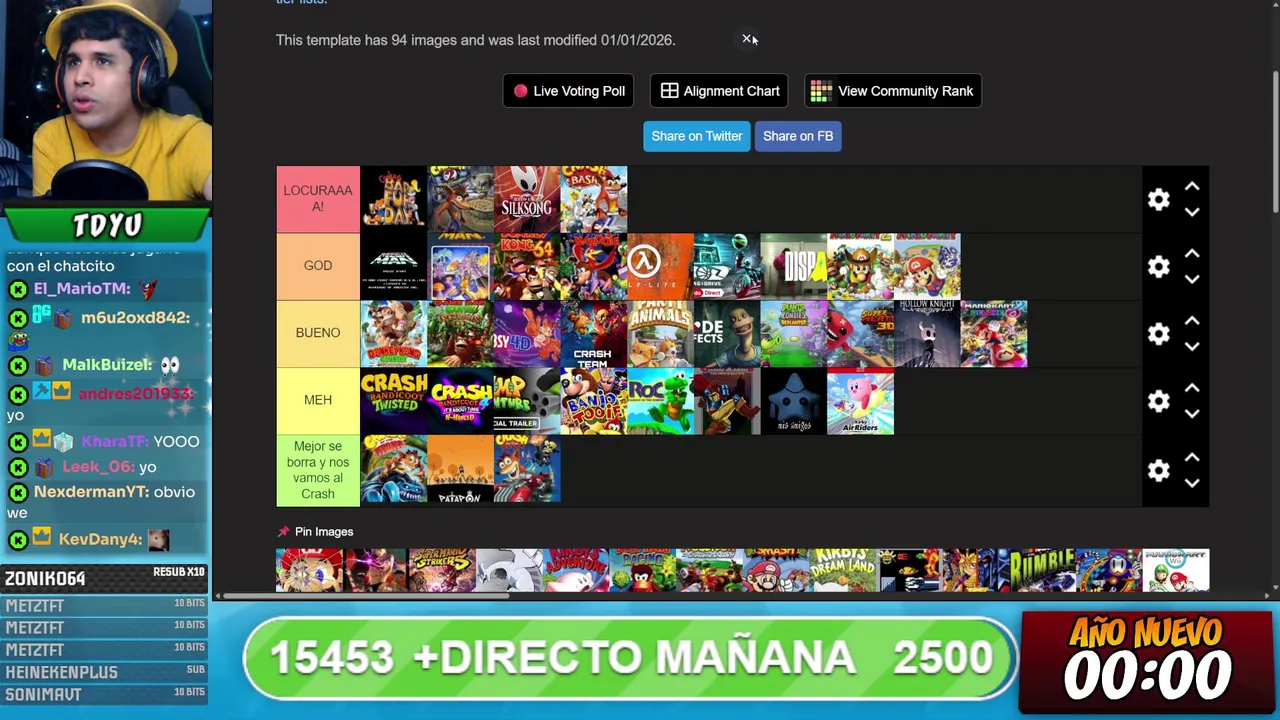Viewport: 1280px width, 720px height.
Task: Select the BUENO tier label
Action: coord(318,333)
